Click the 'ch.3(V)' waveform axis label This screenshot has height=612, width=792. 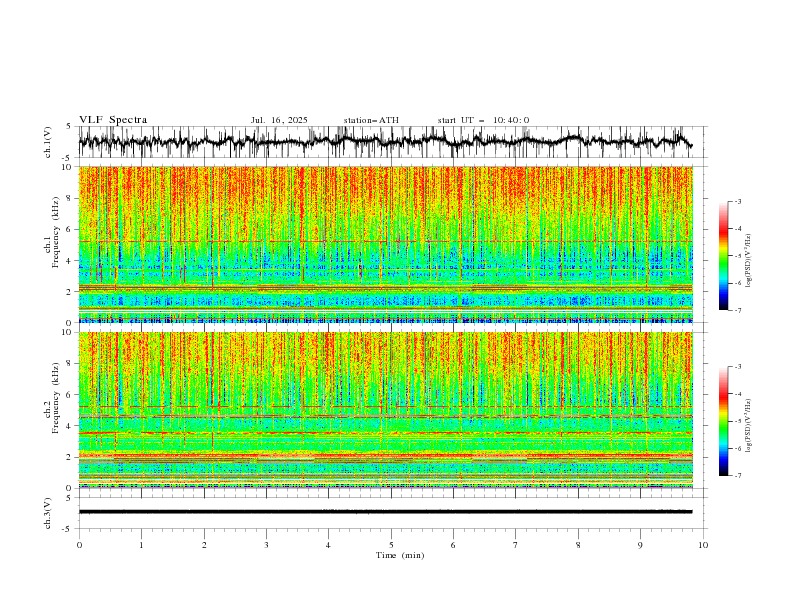[x=48, y=513]
